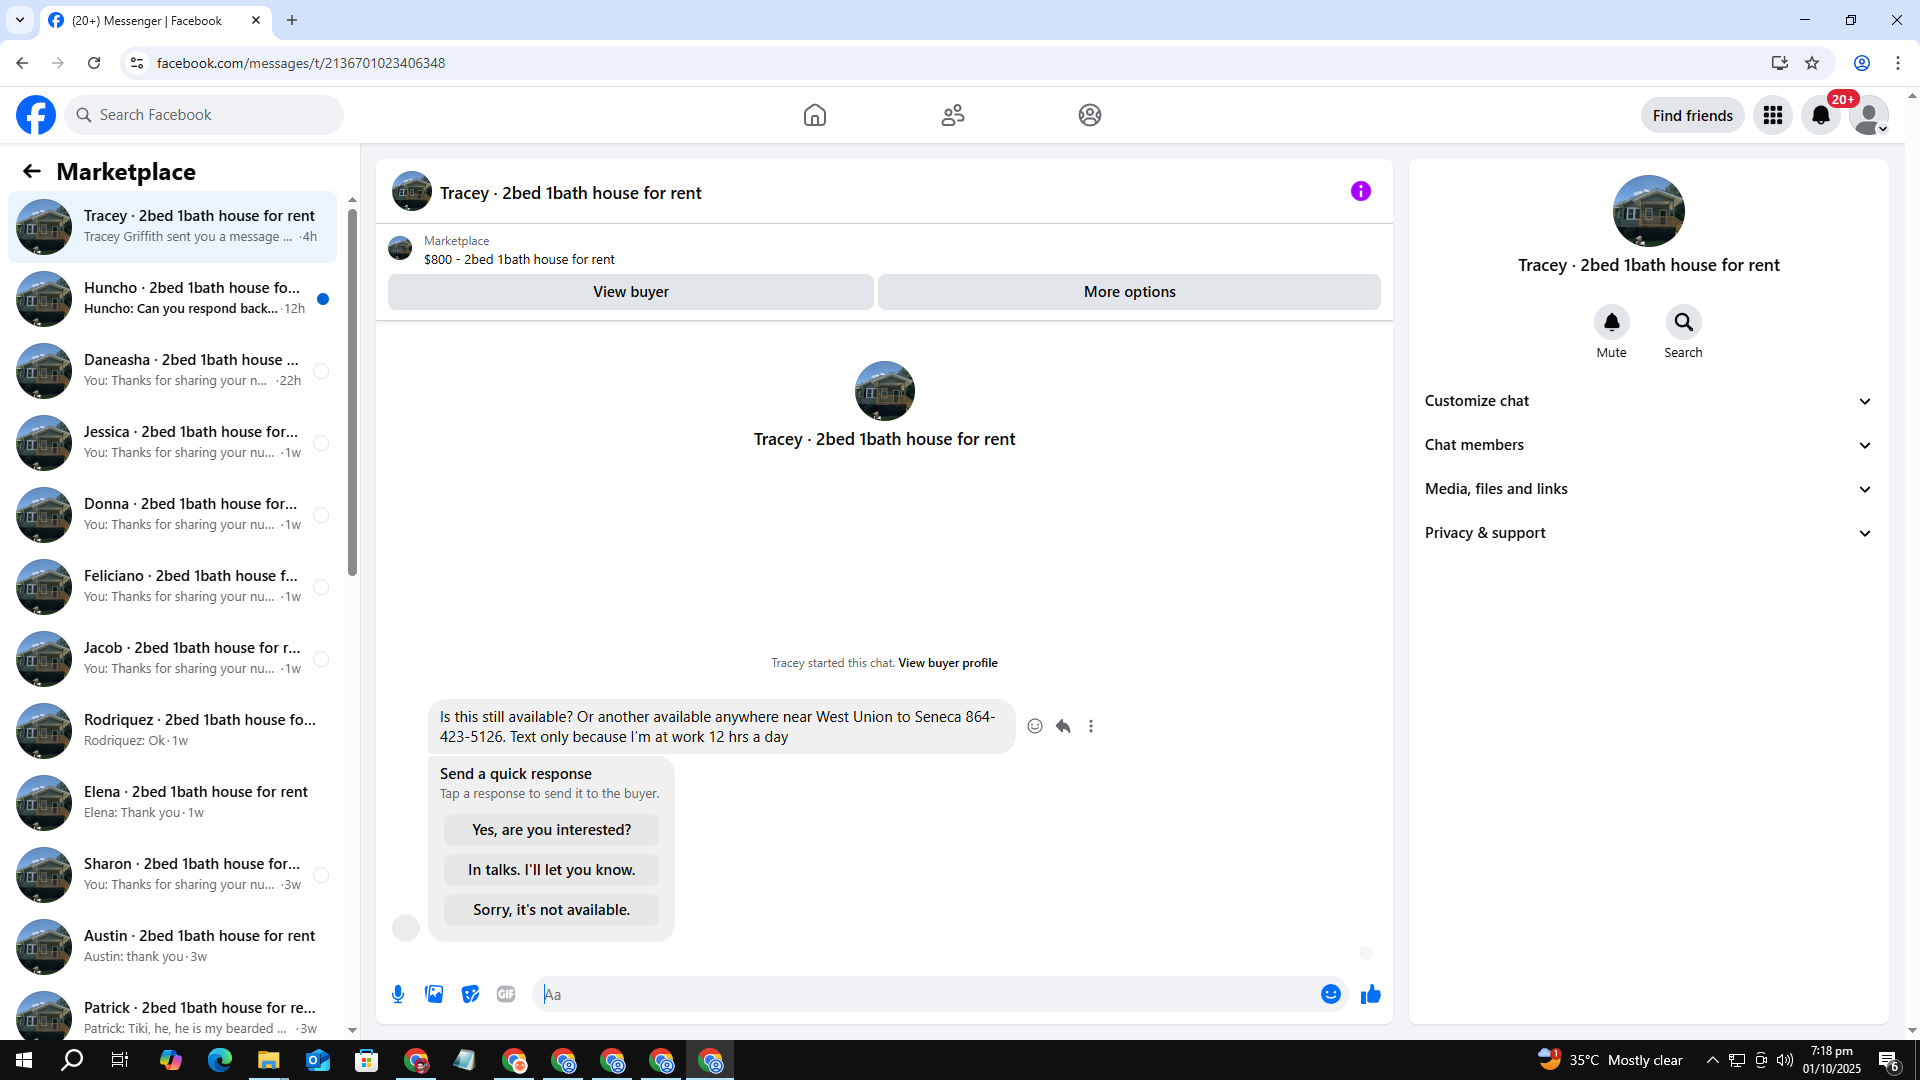
Task: Choose a sticker icon
Action: click(x=470, y=994)
